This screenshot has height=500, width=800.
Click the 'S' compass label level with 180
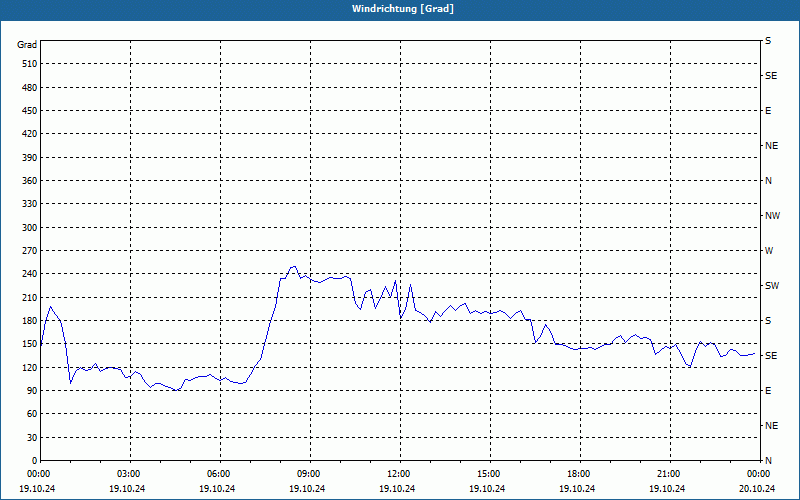(768, 321)
